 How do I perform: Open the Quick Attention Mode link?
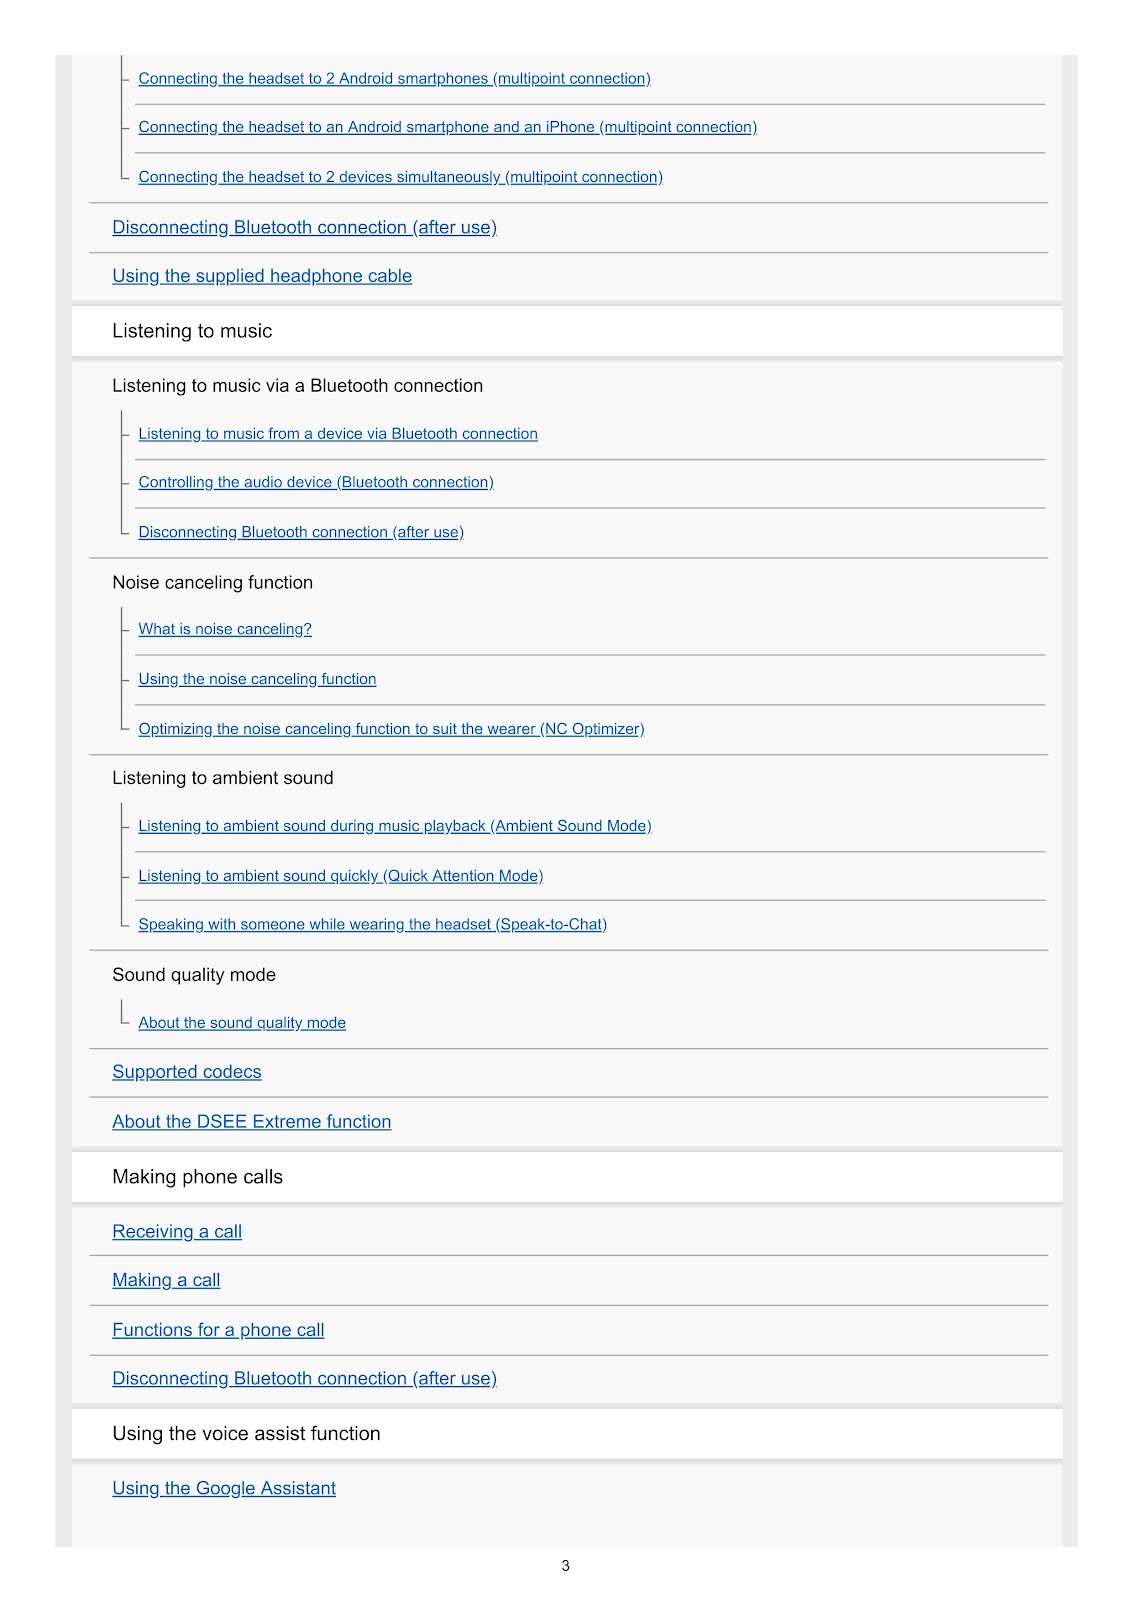341,876
